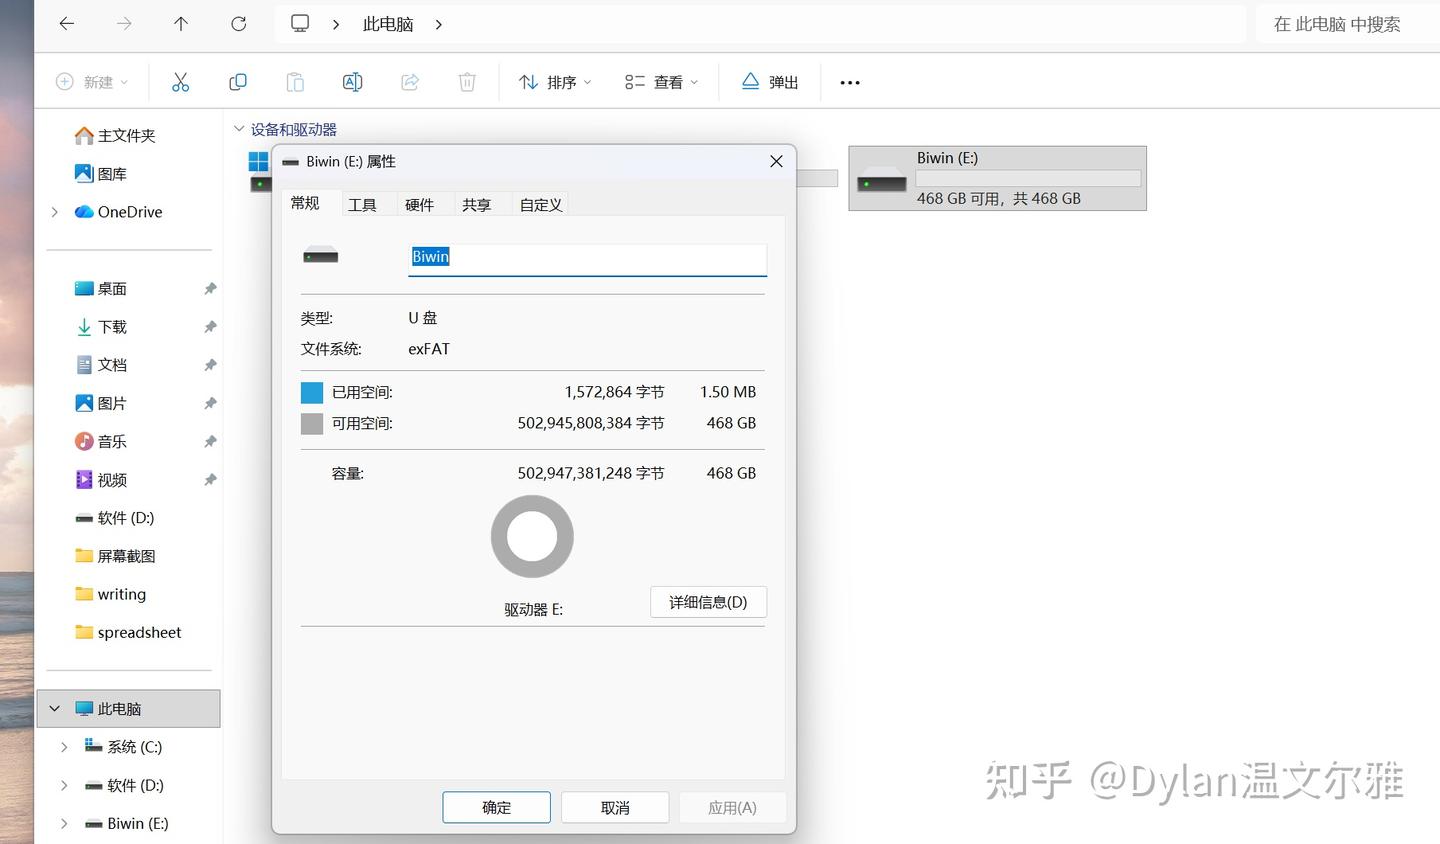Click the gray 可用空间 color swatch
Viewport: 1440px width, 844px height.
[312, 424]
